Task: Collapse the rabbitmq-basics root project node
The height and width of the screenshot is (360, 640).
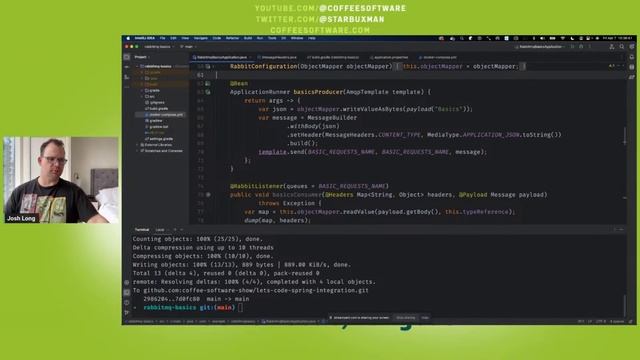Action: 137,66
